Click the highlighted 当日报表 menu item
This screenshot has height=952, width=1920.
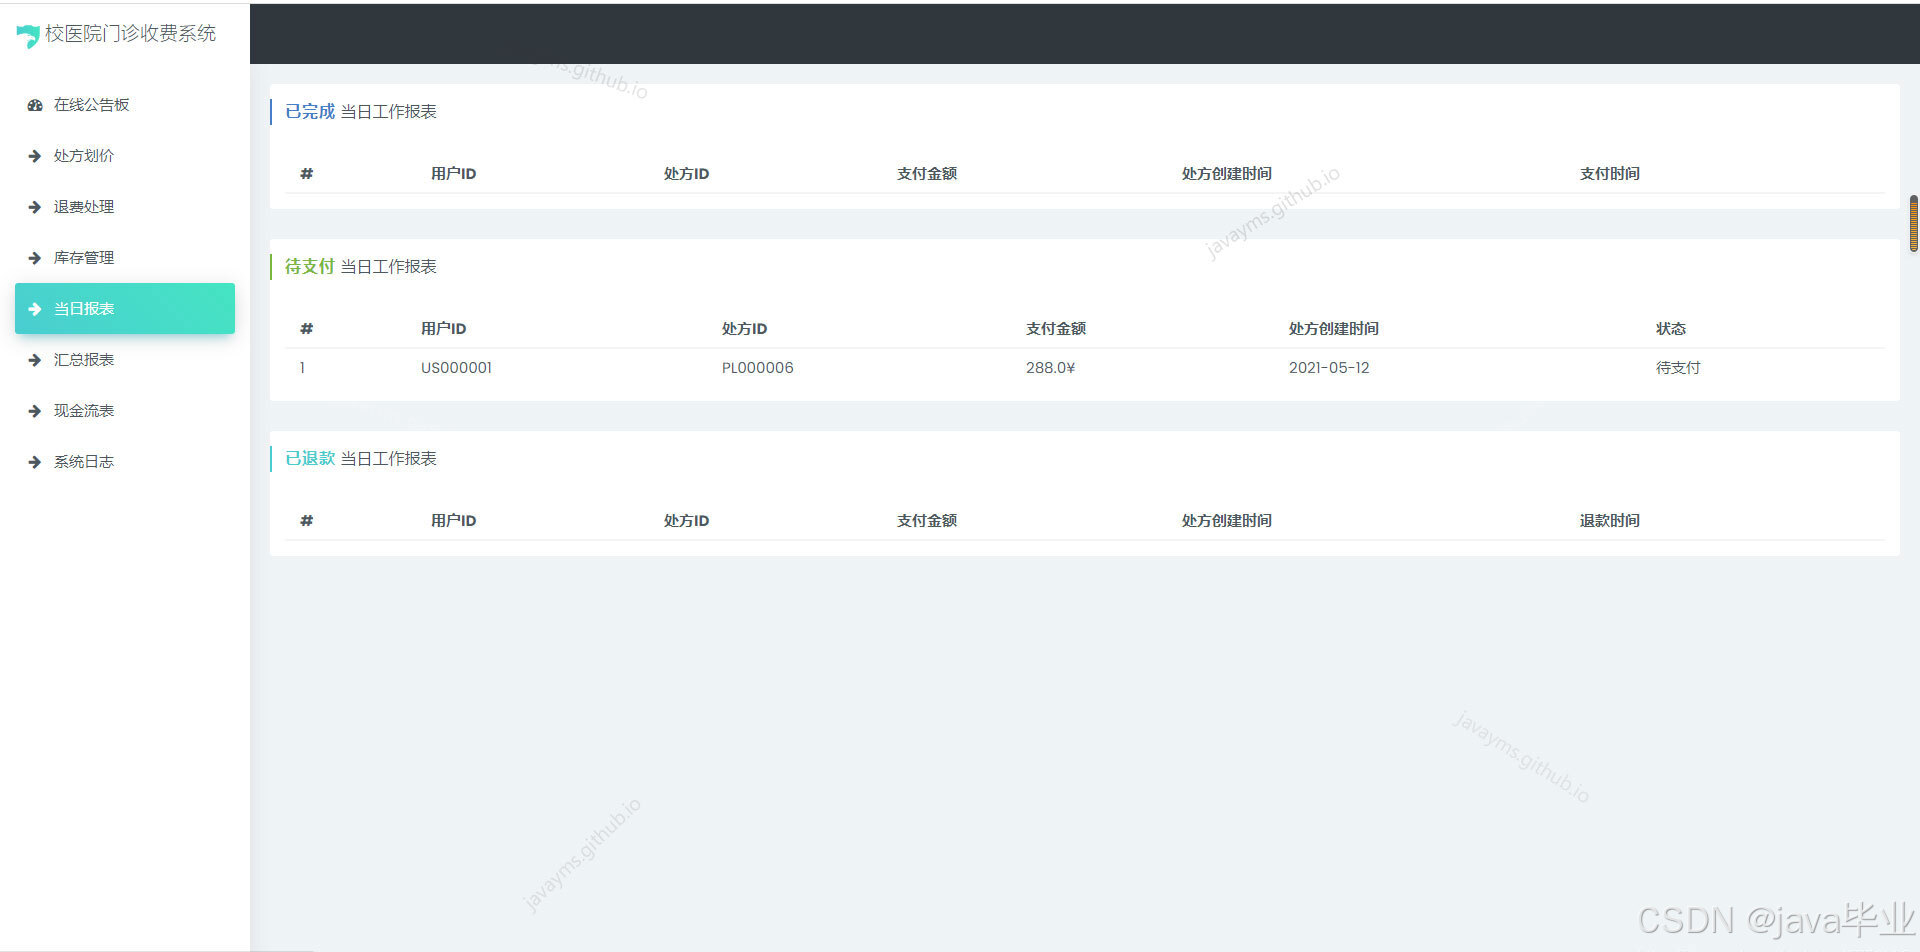pos(84,308)
